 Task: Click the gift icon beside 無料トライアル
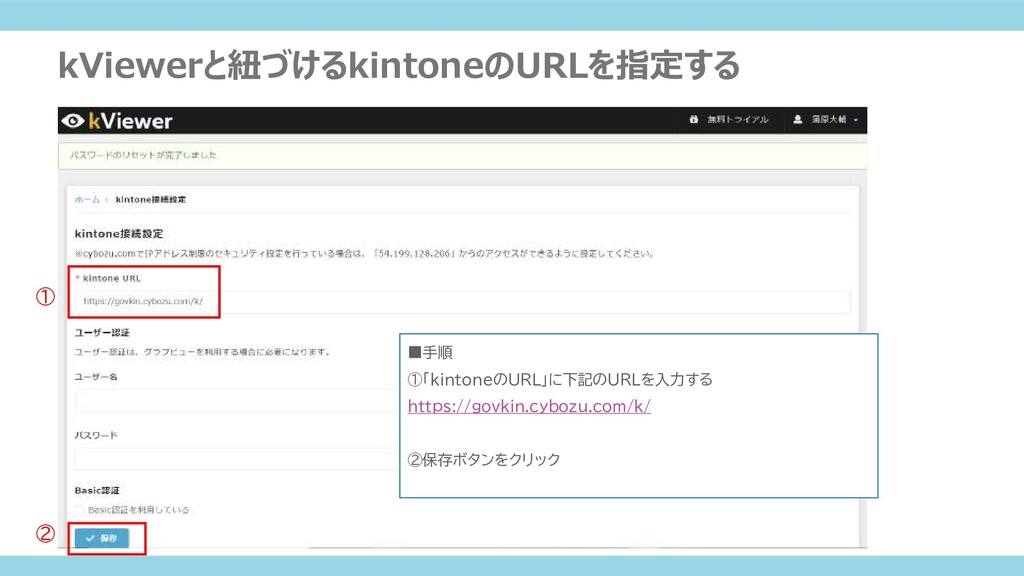694,120
